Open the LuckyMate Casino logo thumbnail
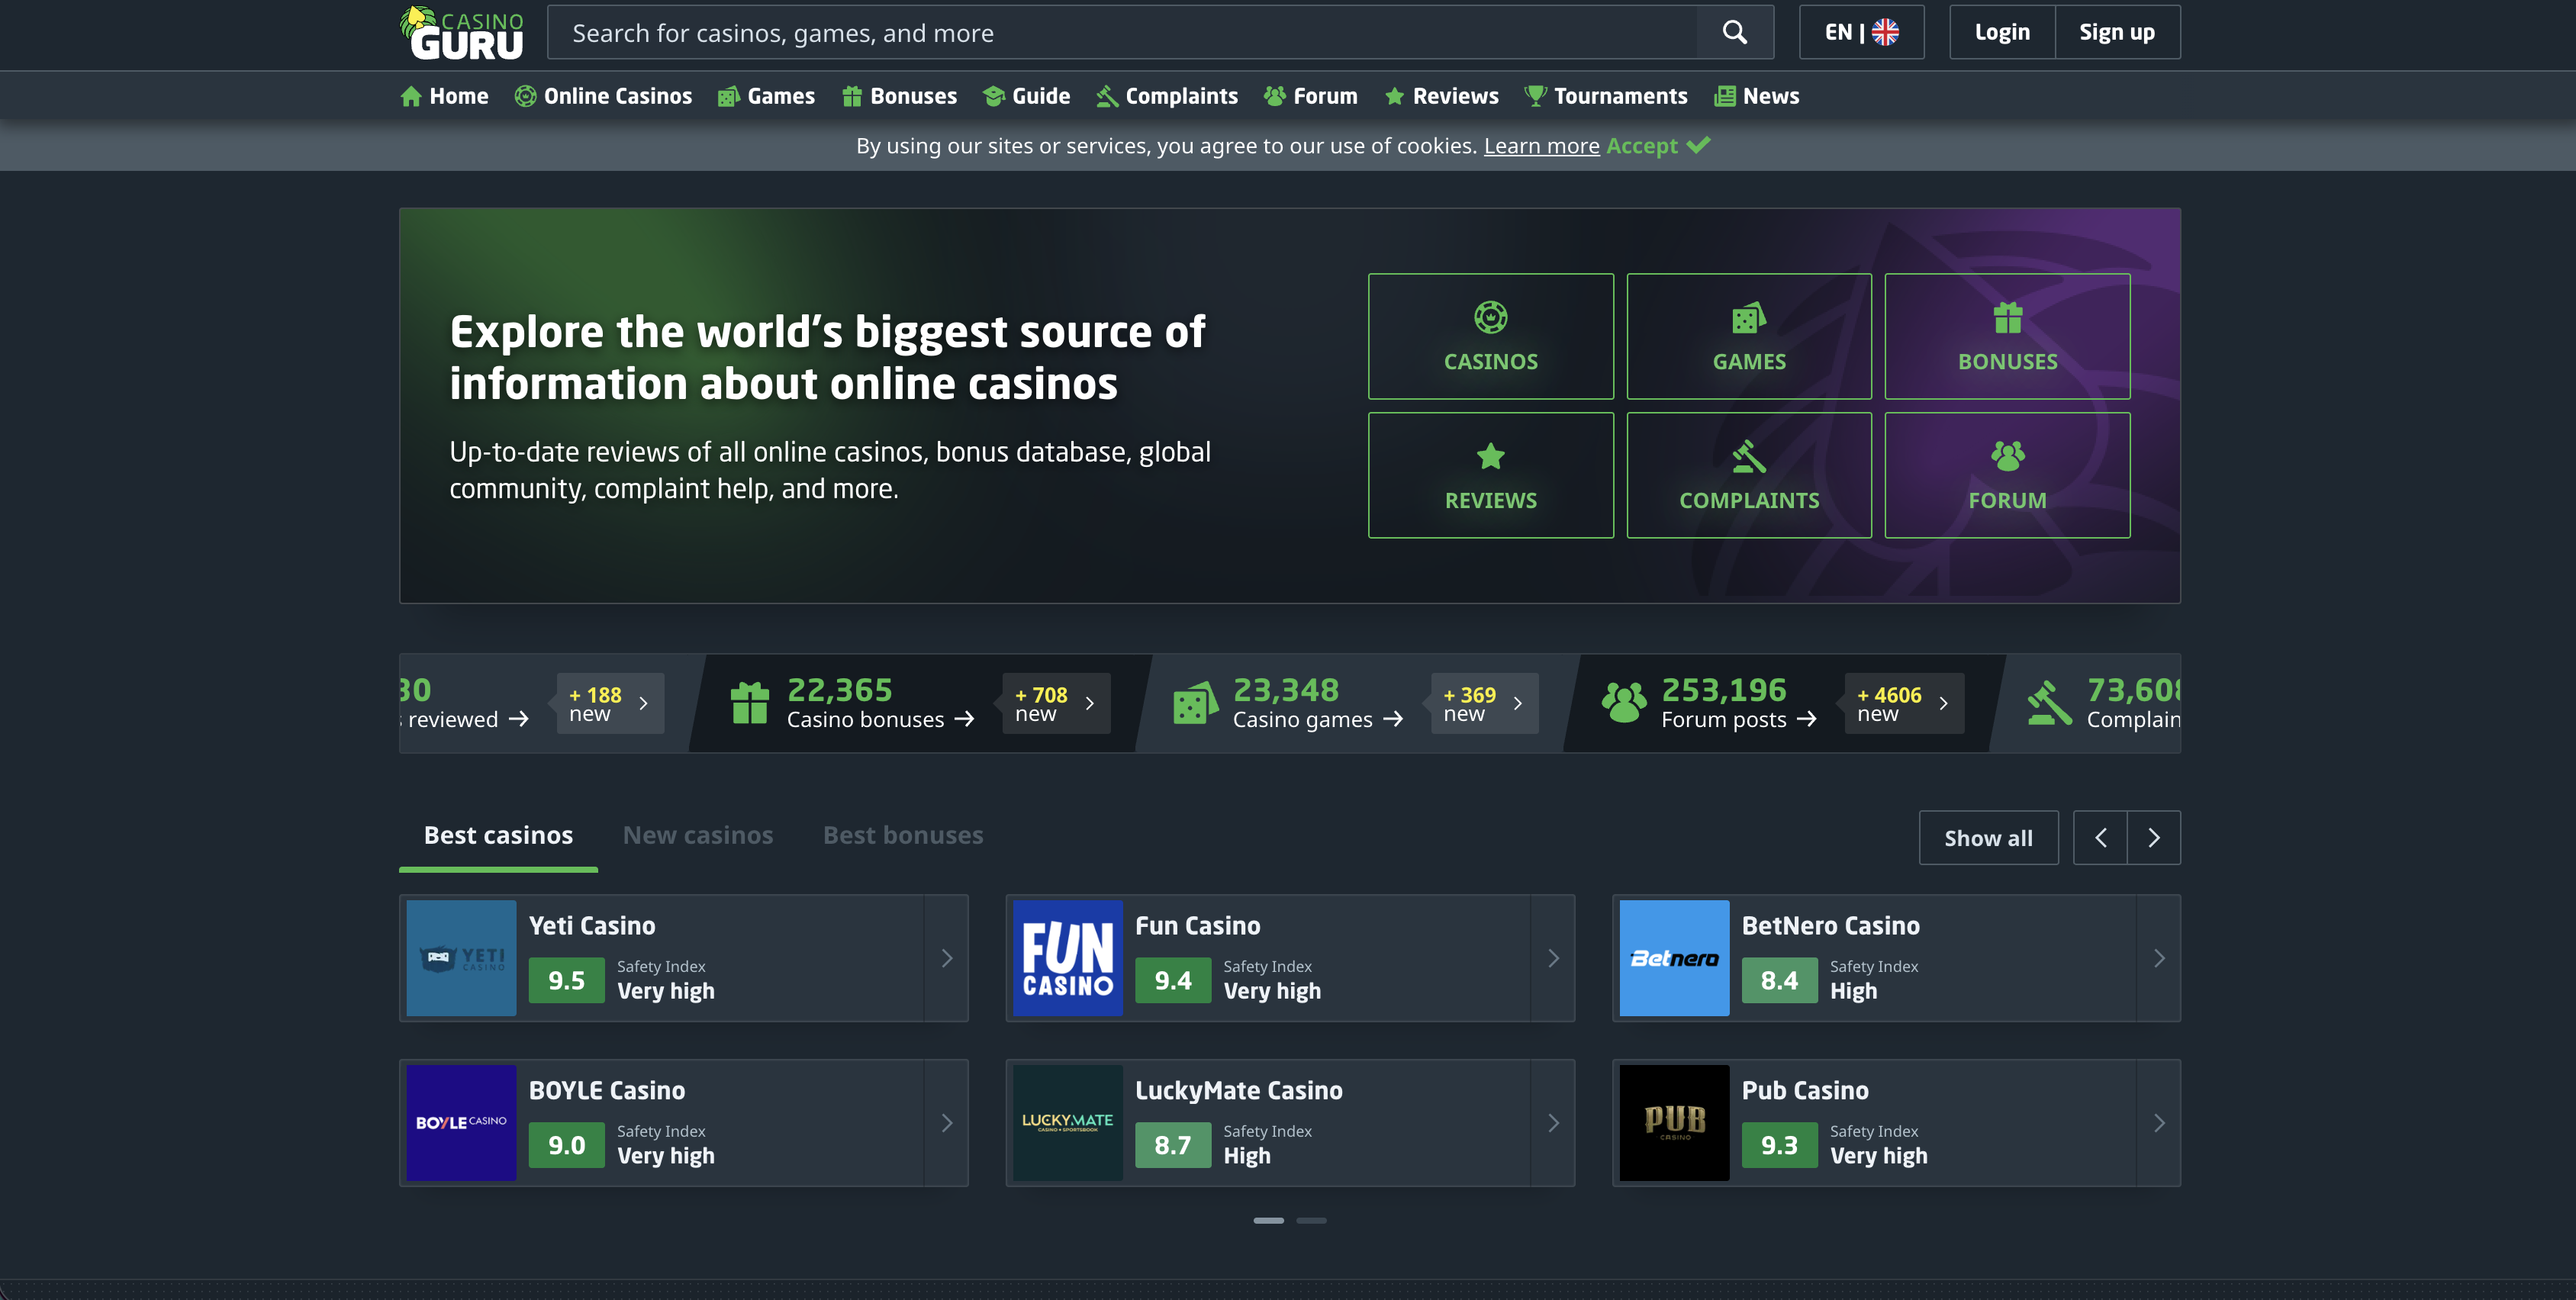Screen dimensions: 2576x1300 pyautogui.click(x=1067, y=1123)
